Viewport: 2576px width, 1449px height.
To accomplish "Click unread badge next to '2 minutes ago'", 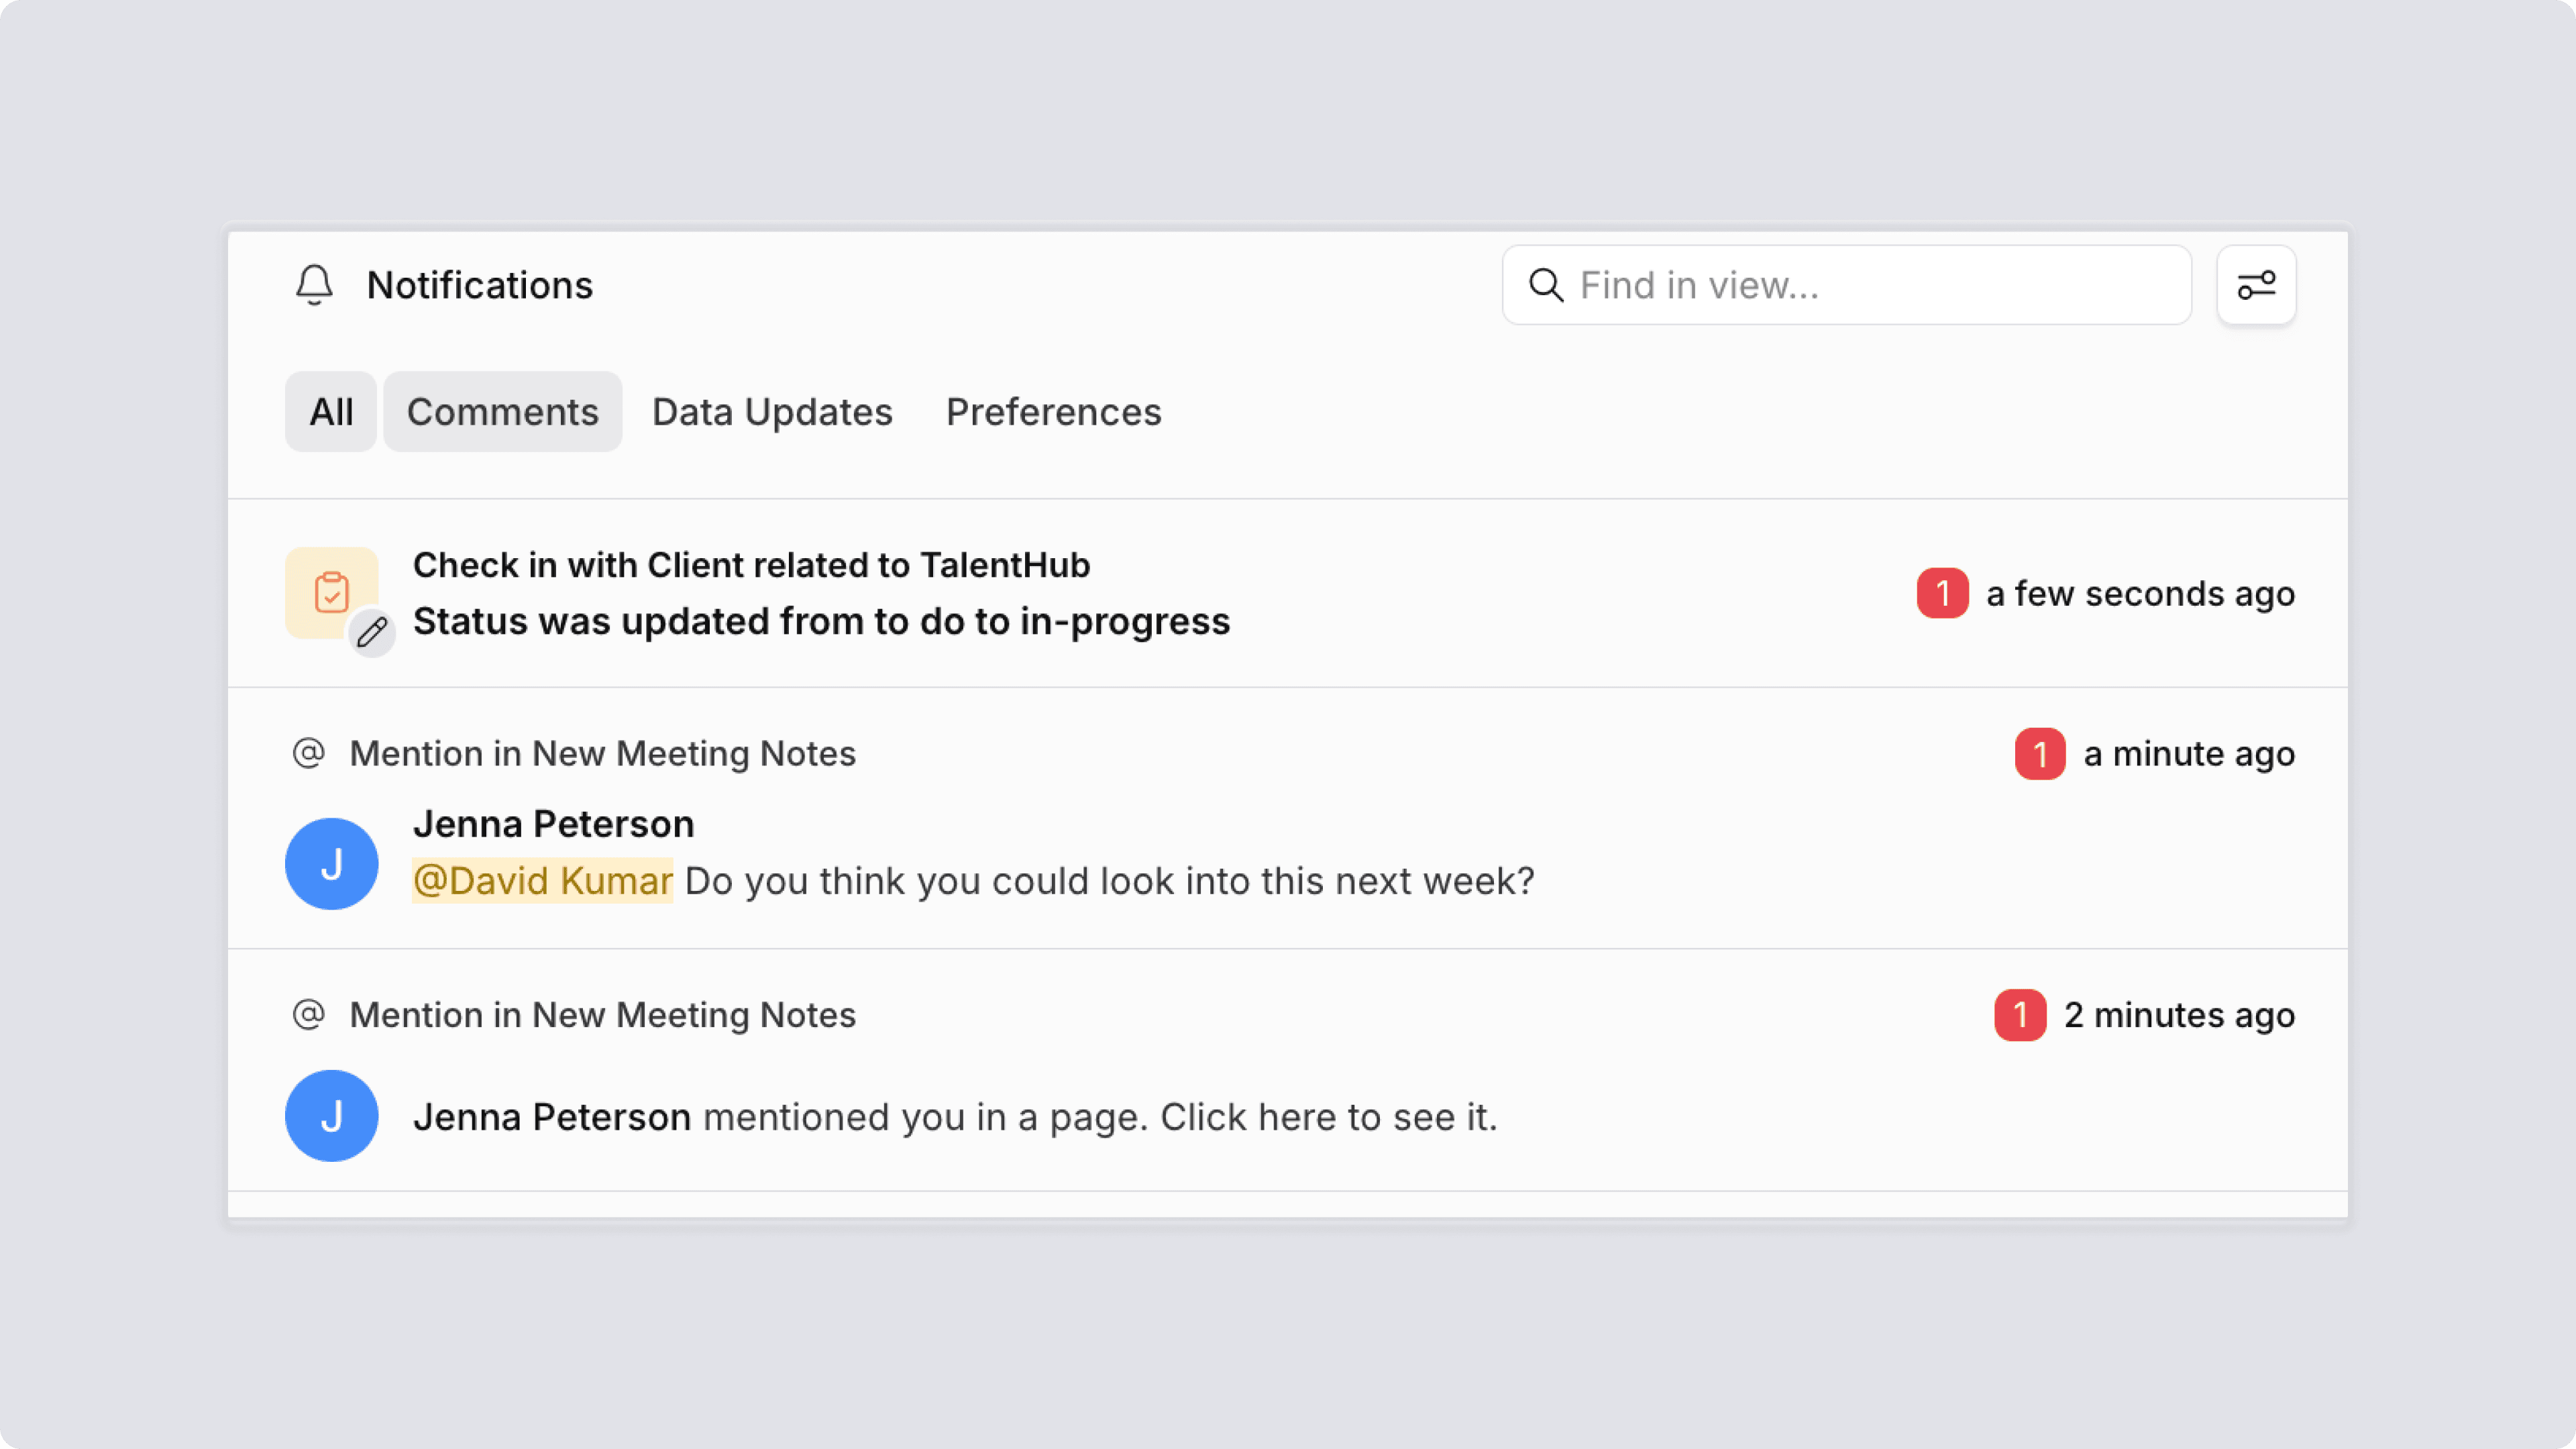I will pos(2020,1015).
